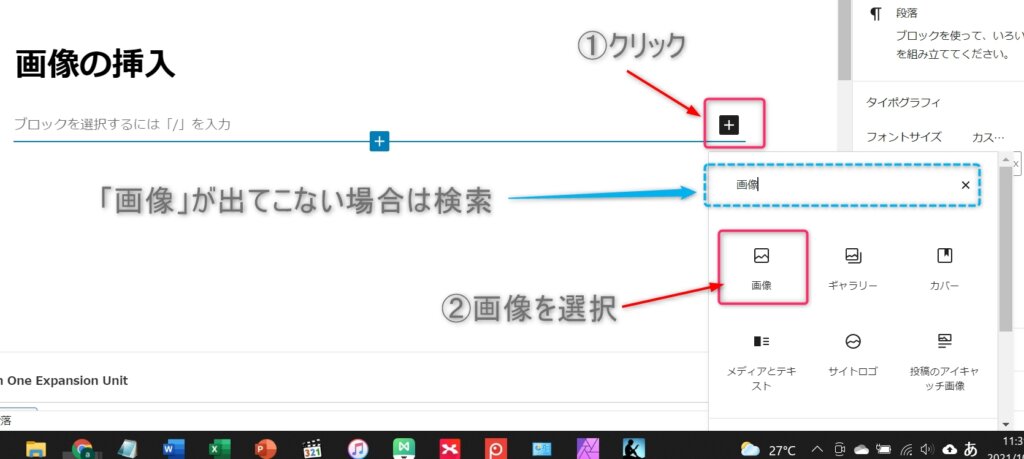
Task: Select the 画像 image block
Action: 762,268
